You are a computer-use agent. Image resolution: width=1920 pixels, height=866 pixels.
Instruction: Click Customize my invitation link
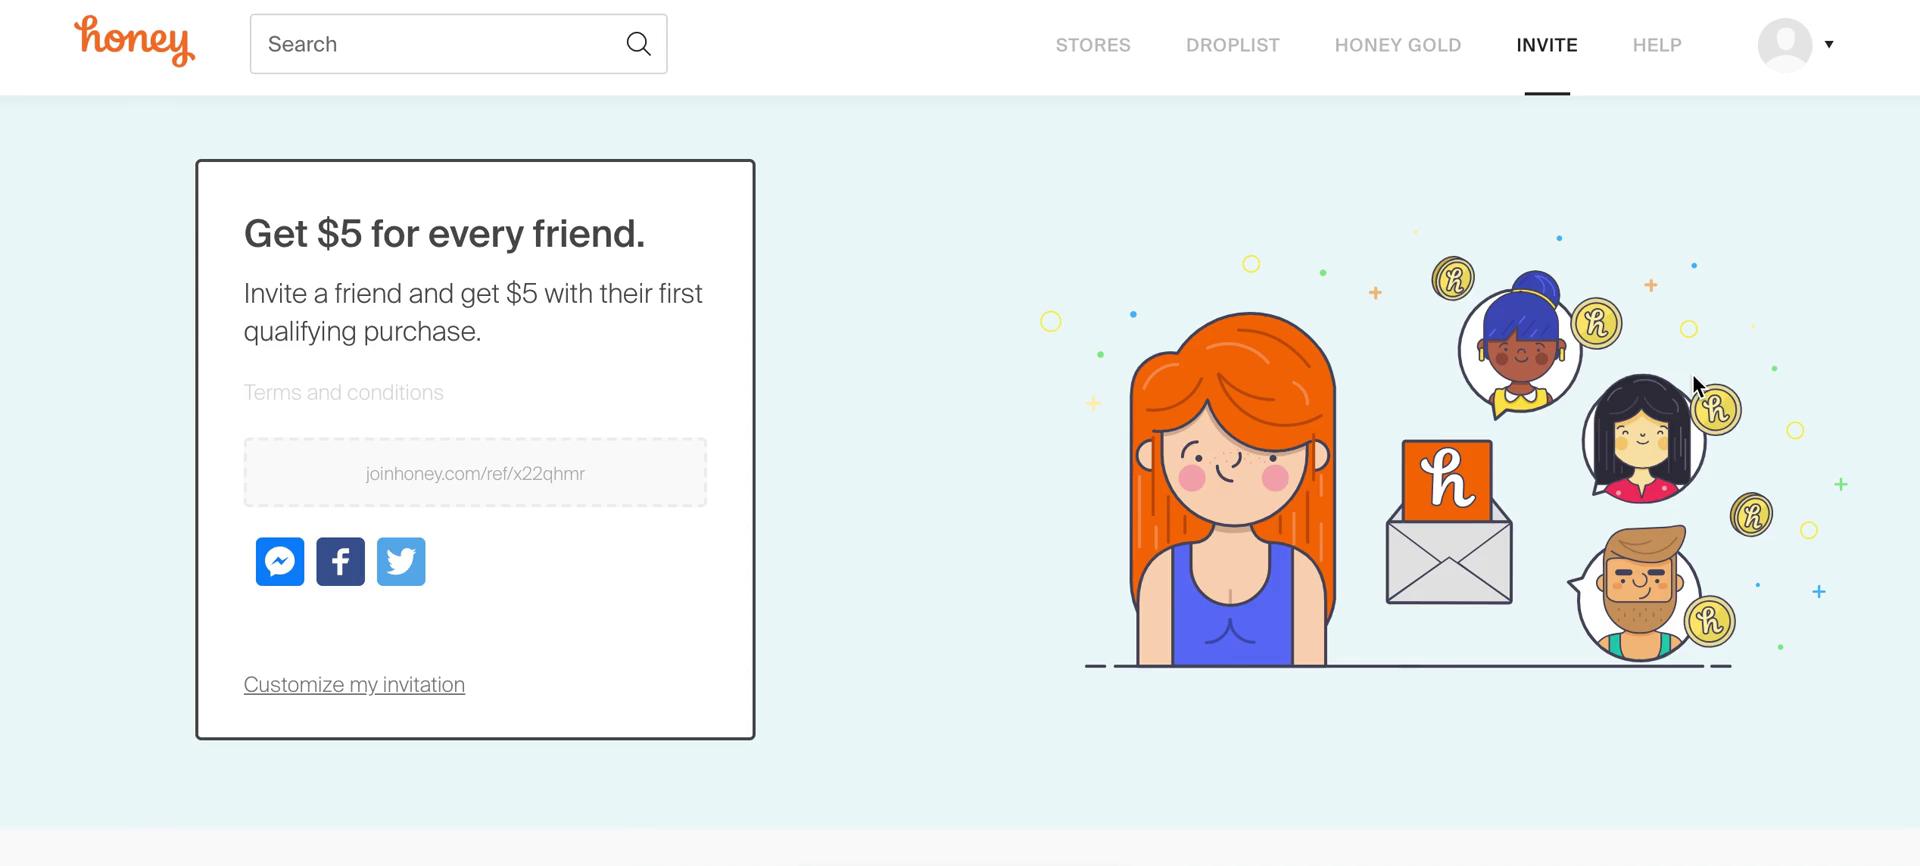click(x=354, y=685)
